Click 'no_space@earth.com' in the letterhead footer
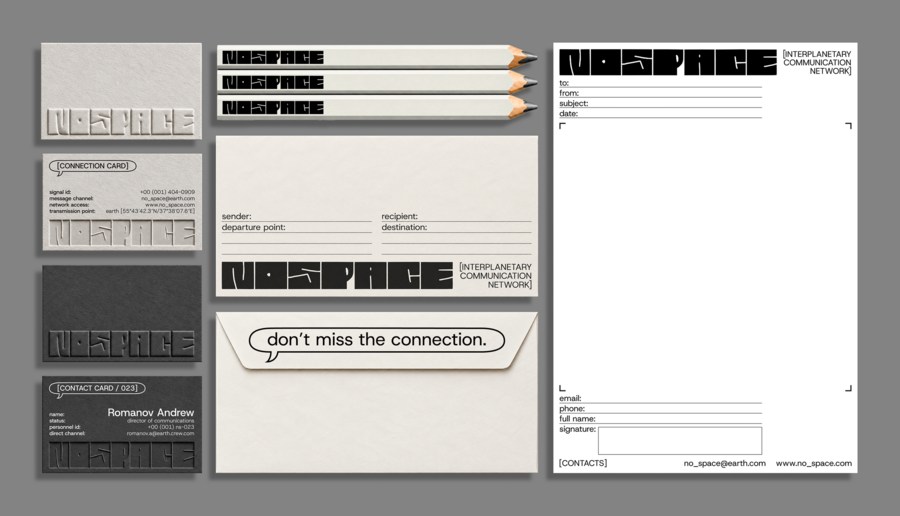This screenshot has height=516, width=900. (x=724, y=463)
